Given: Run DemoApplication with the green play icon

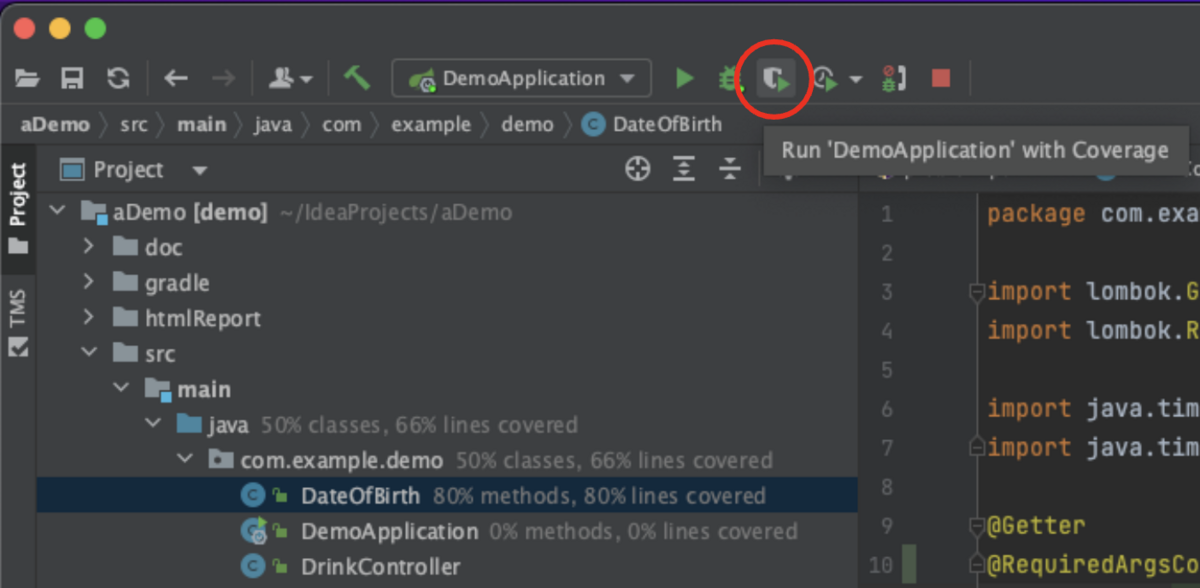Looking at the screenshot, I should pos(684,78).
